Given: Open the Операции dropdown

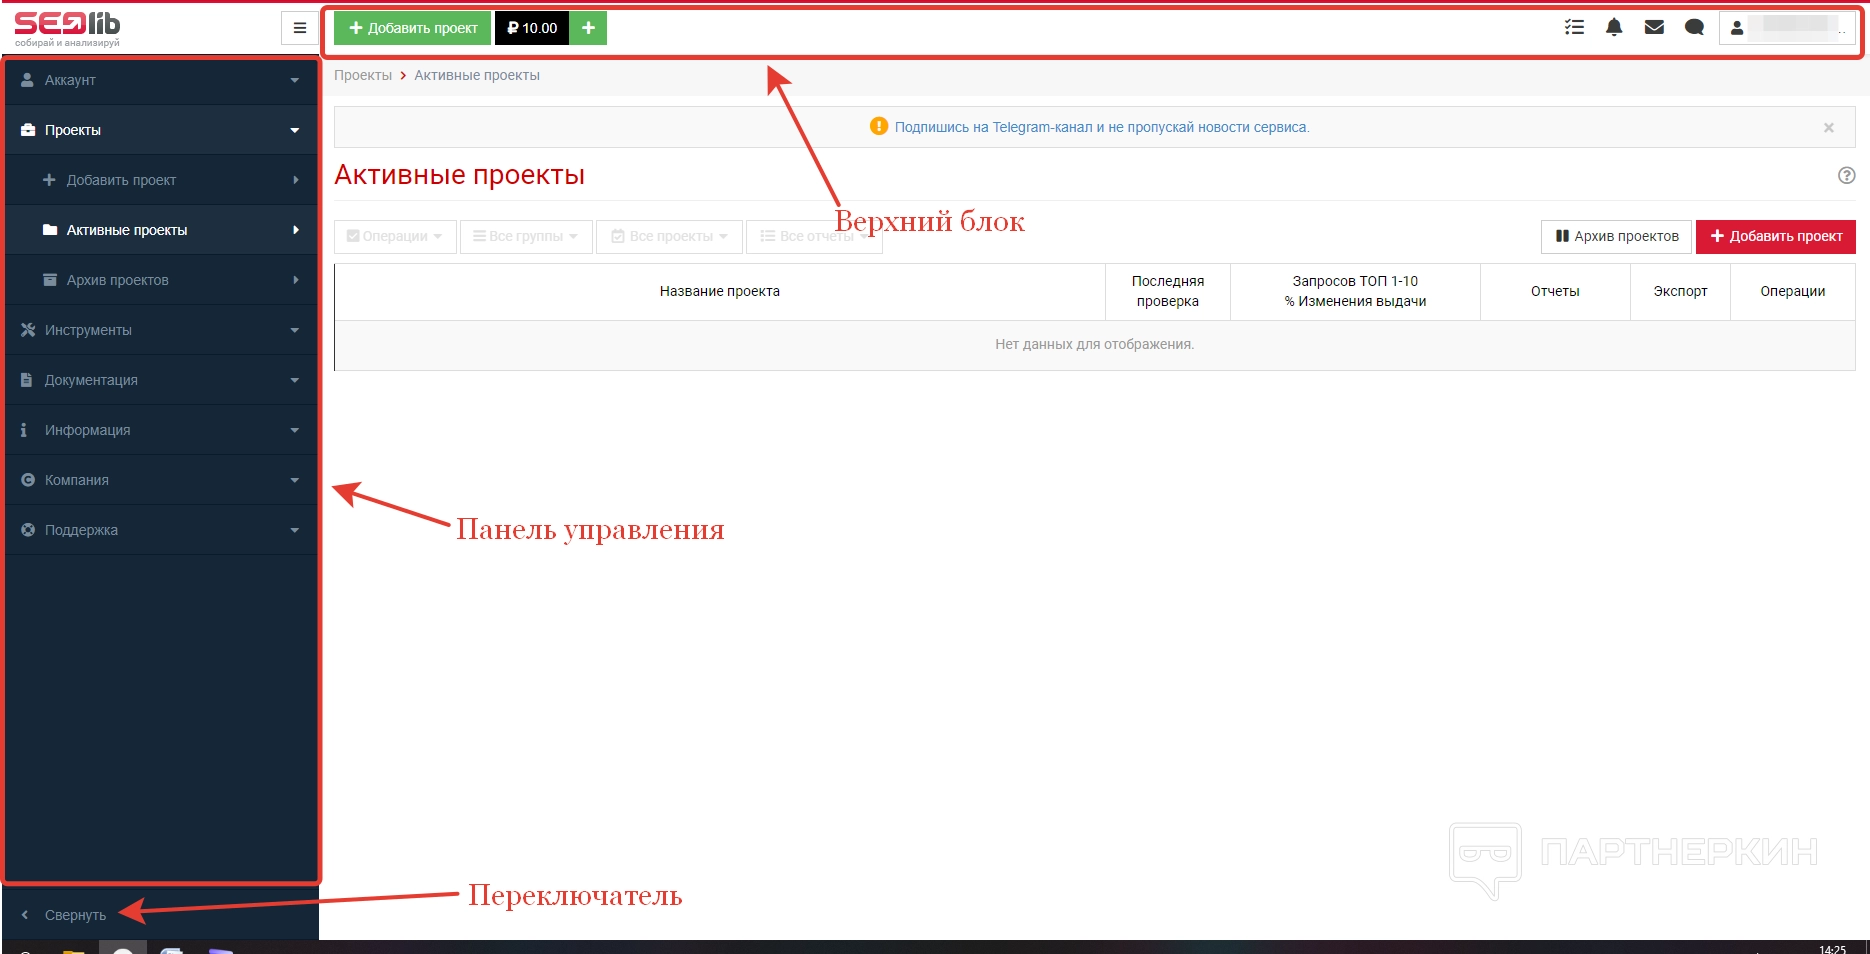Looking at the screenshot, I should click(395, 236).
